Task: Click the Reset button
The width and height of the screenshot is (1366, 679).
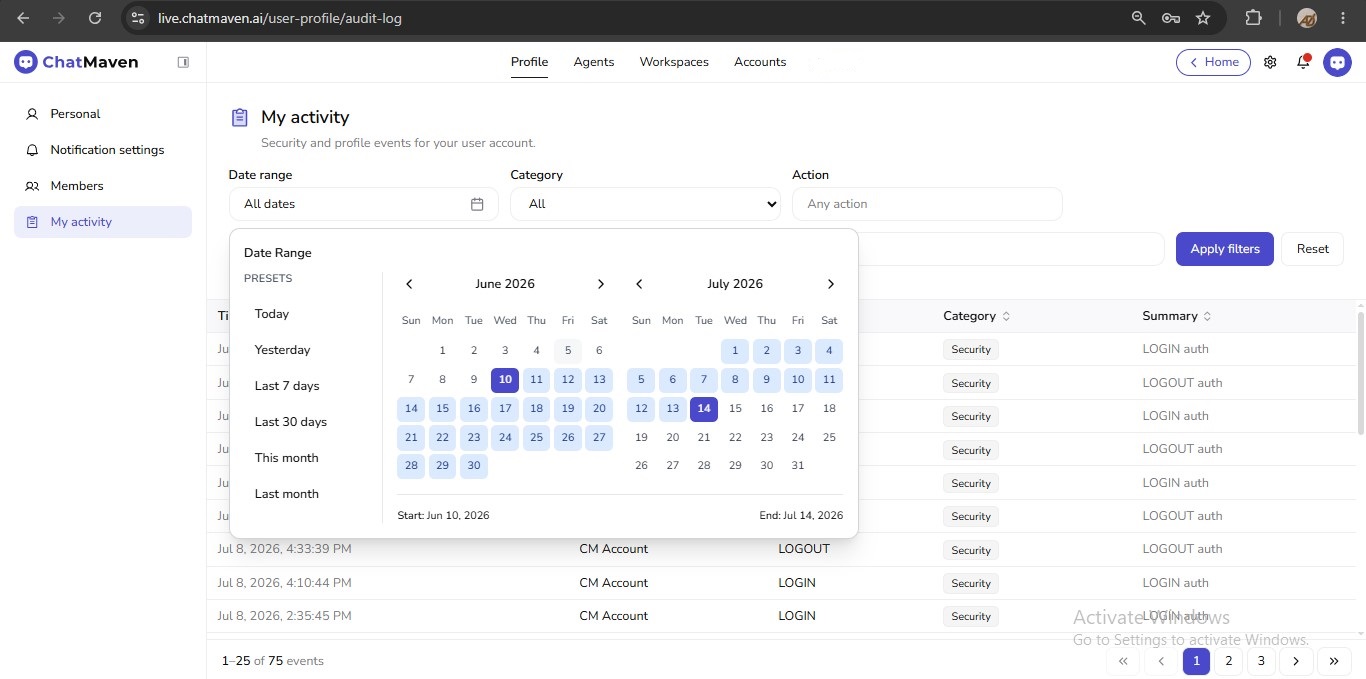Action: click(1313, 249)
